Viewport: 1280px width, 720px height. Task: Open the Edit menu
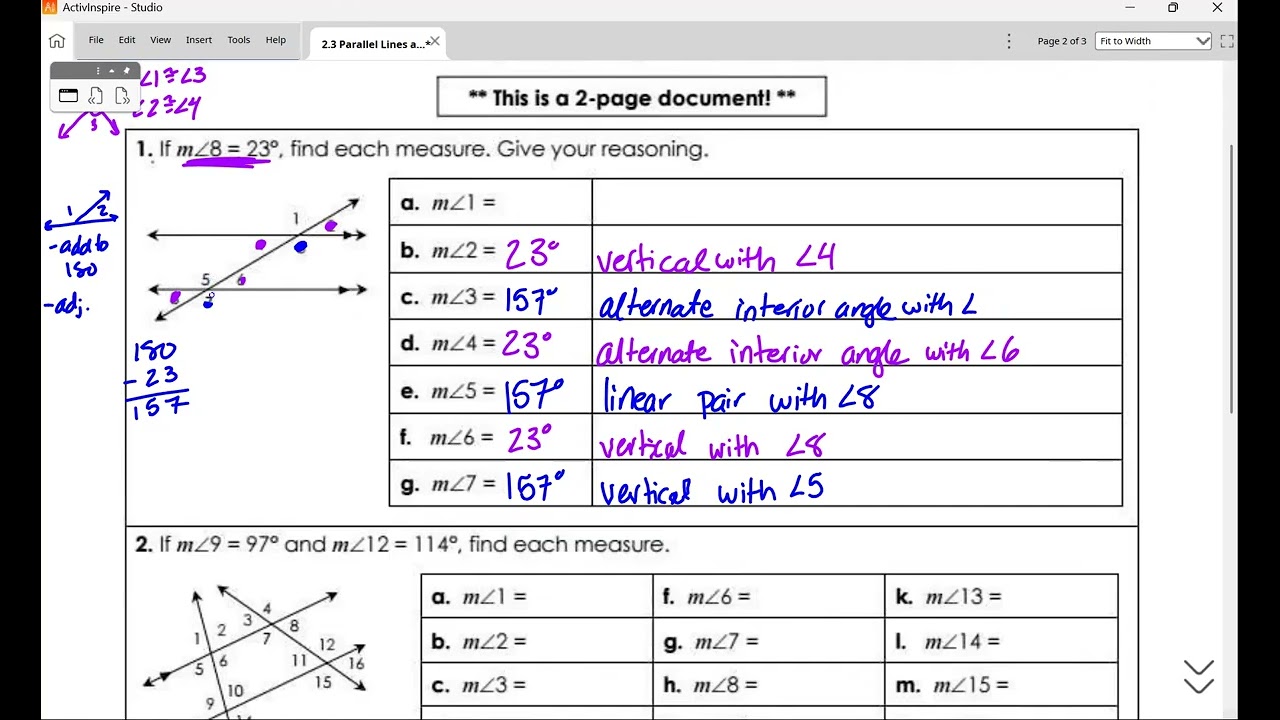[127, 40]
